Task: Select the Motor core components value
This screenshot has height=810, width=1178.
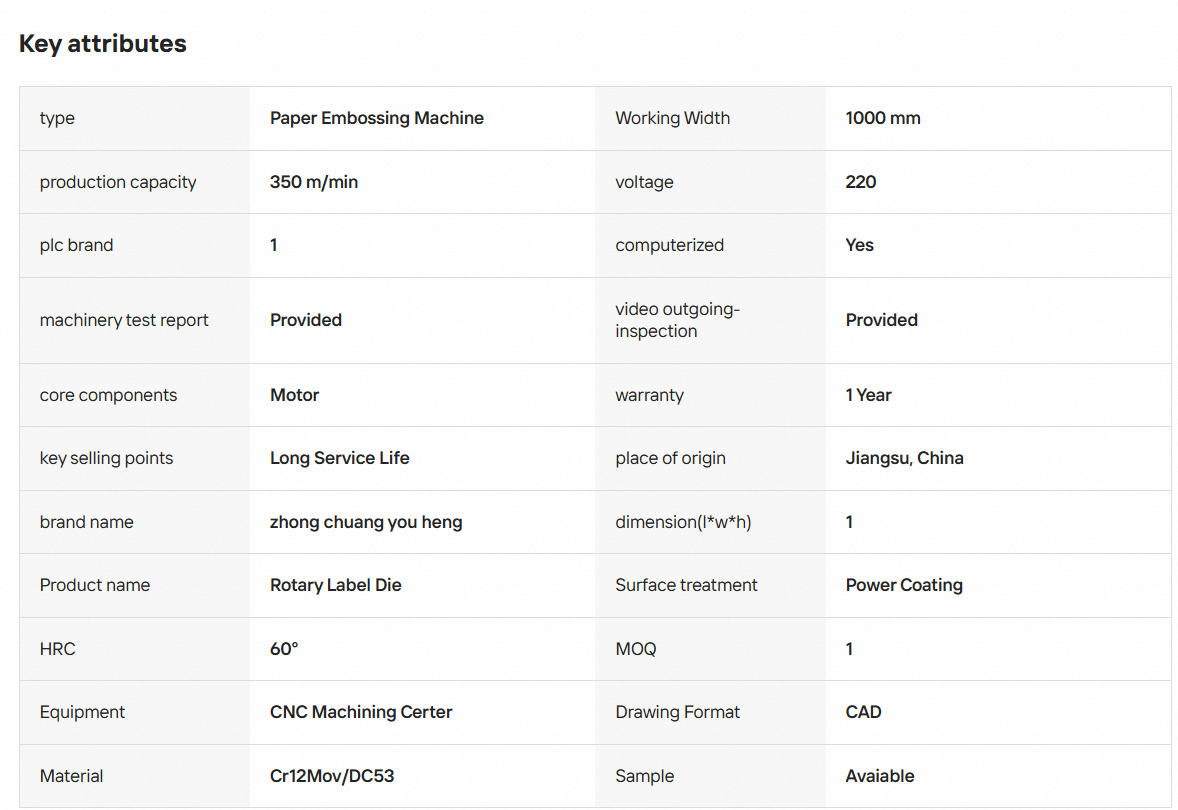Action: pos(294,395)
